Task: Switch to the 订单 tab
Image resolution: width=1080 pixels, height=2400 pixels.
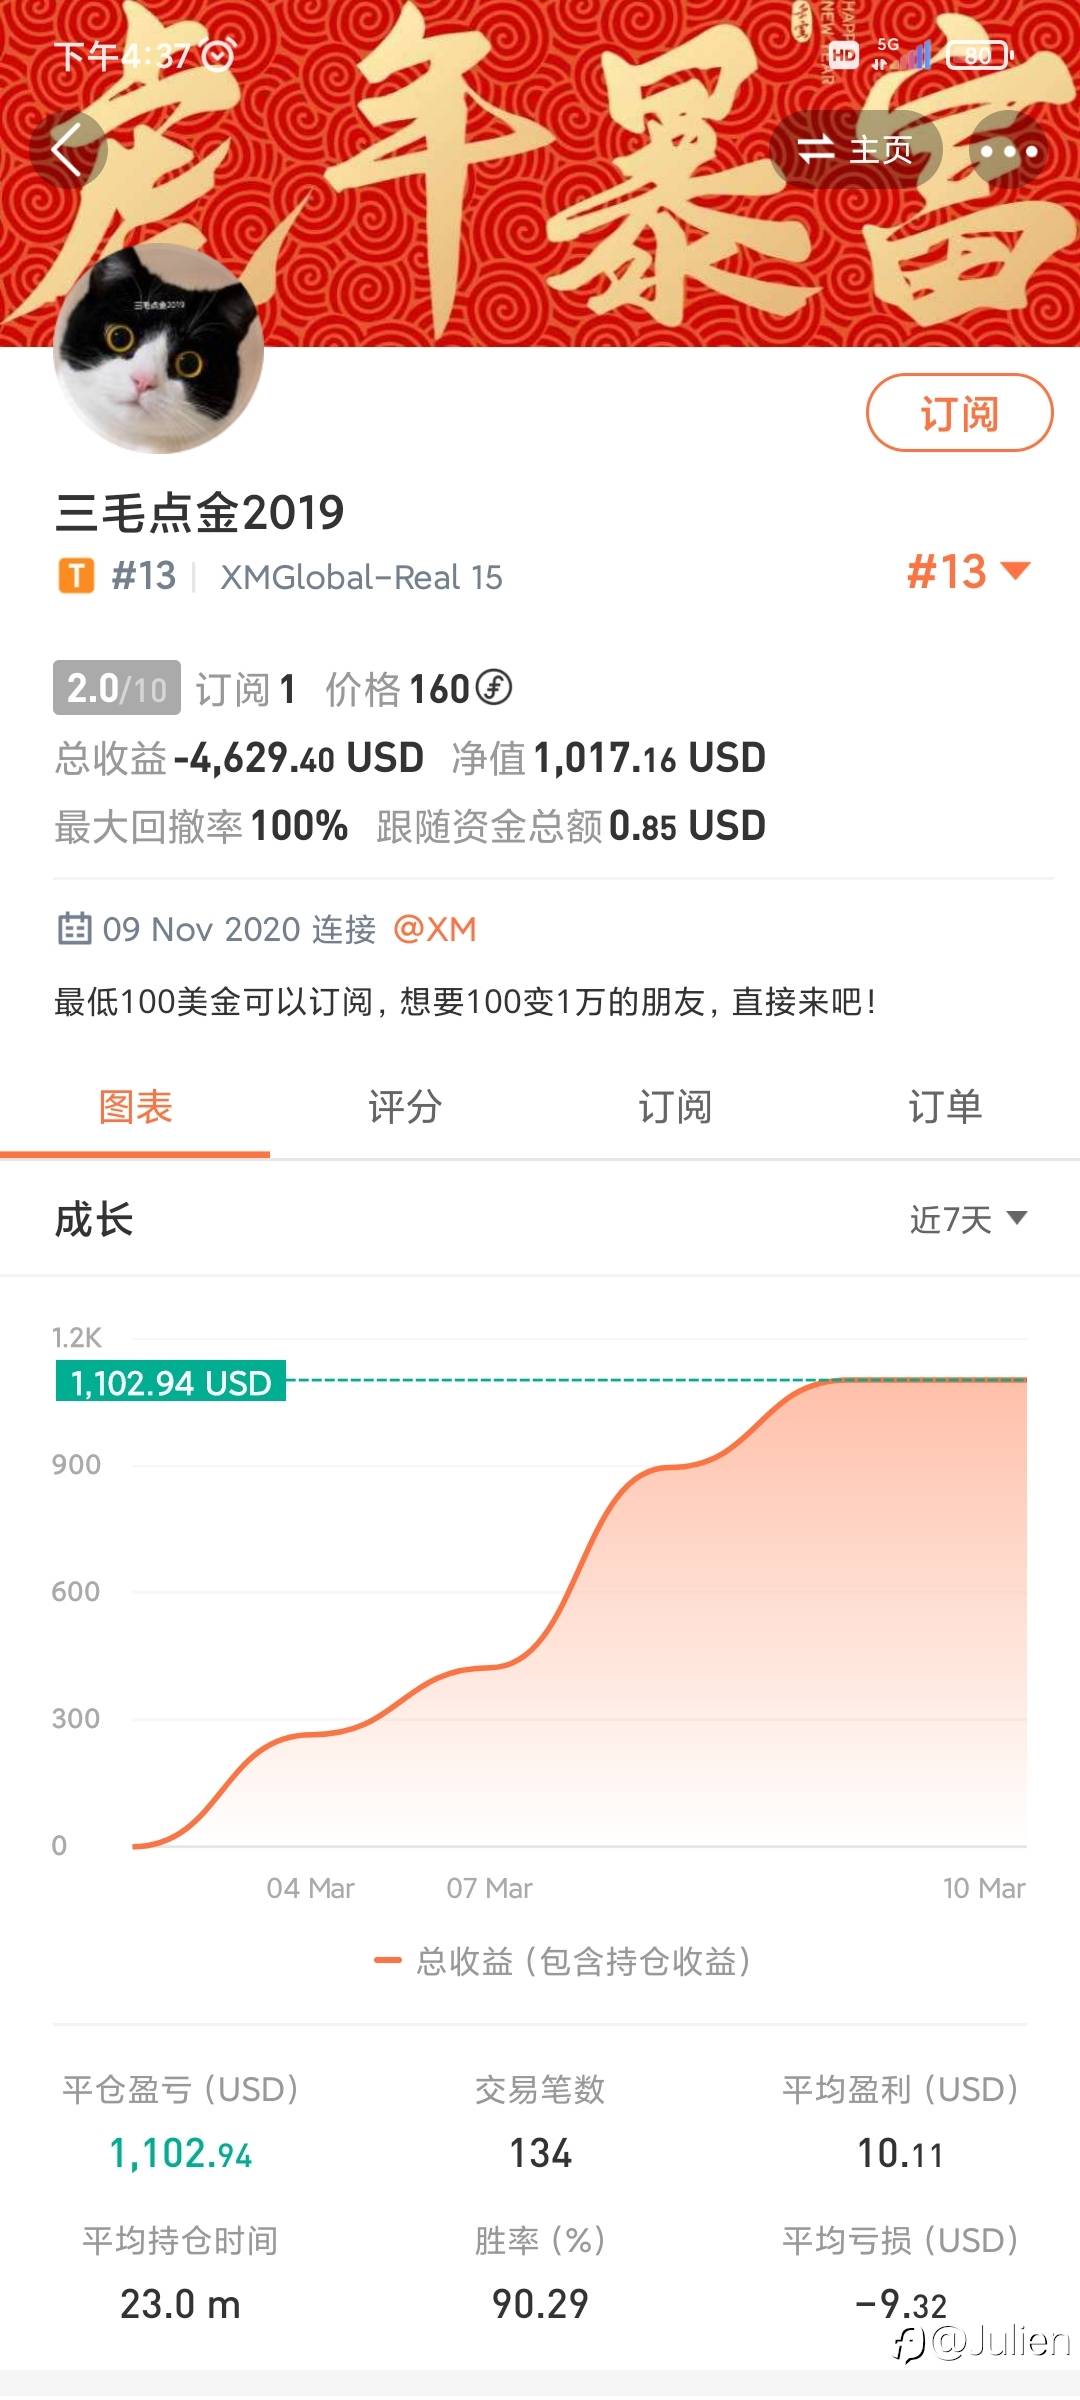Action: 945,1107
